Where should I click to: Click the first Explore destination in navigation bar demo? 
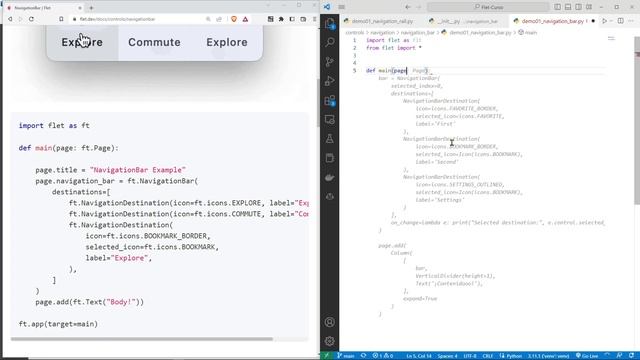coord(82,42)
